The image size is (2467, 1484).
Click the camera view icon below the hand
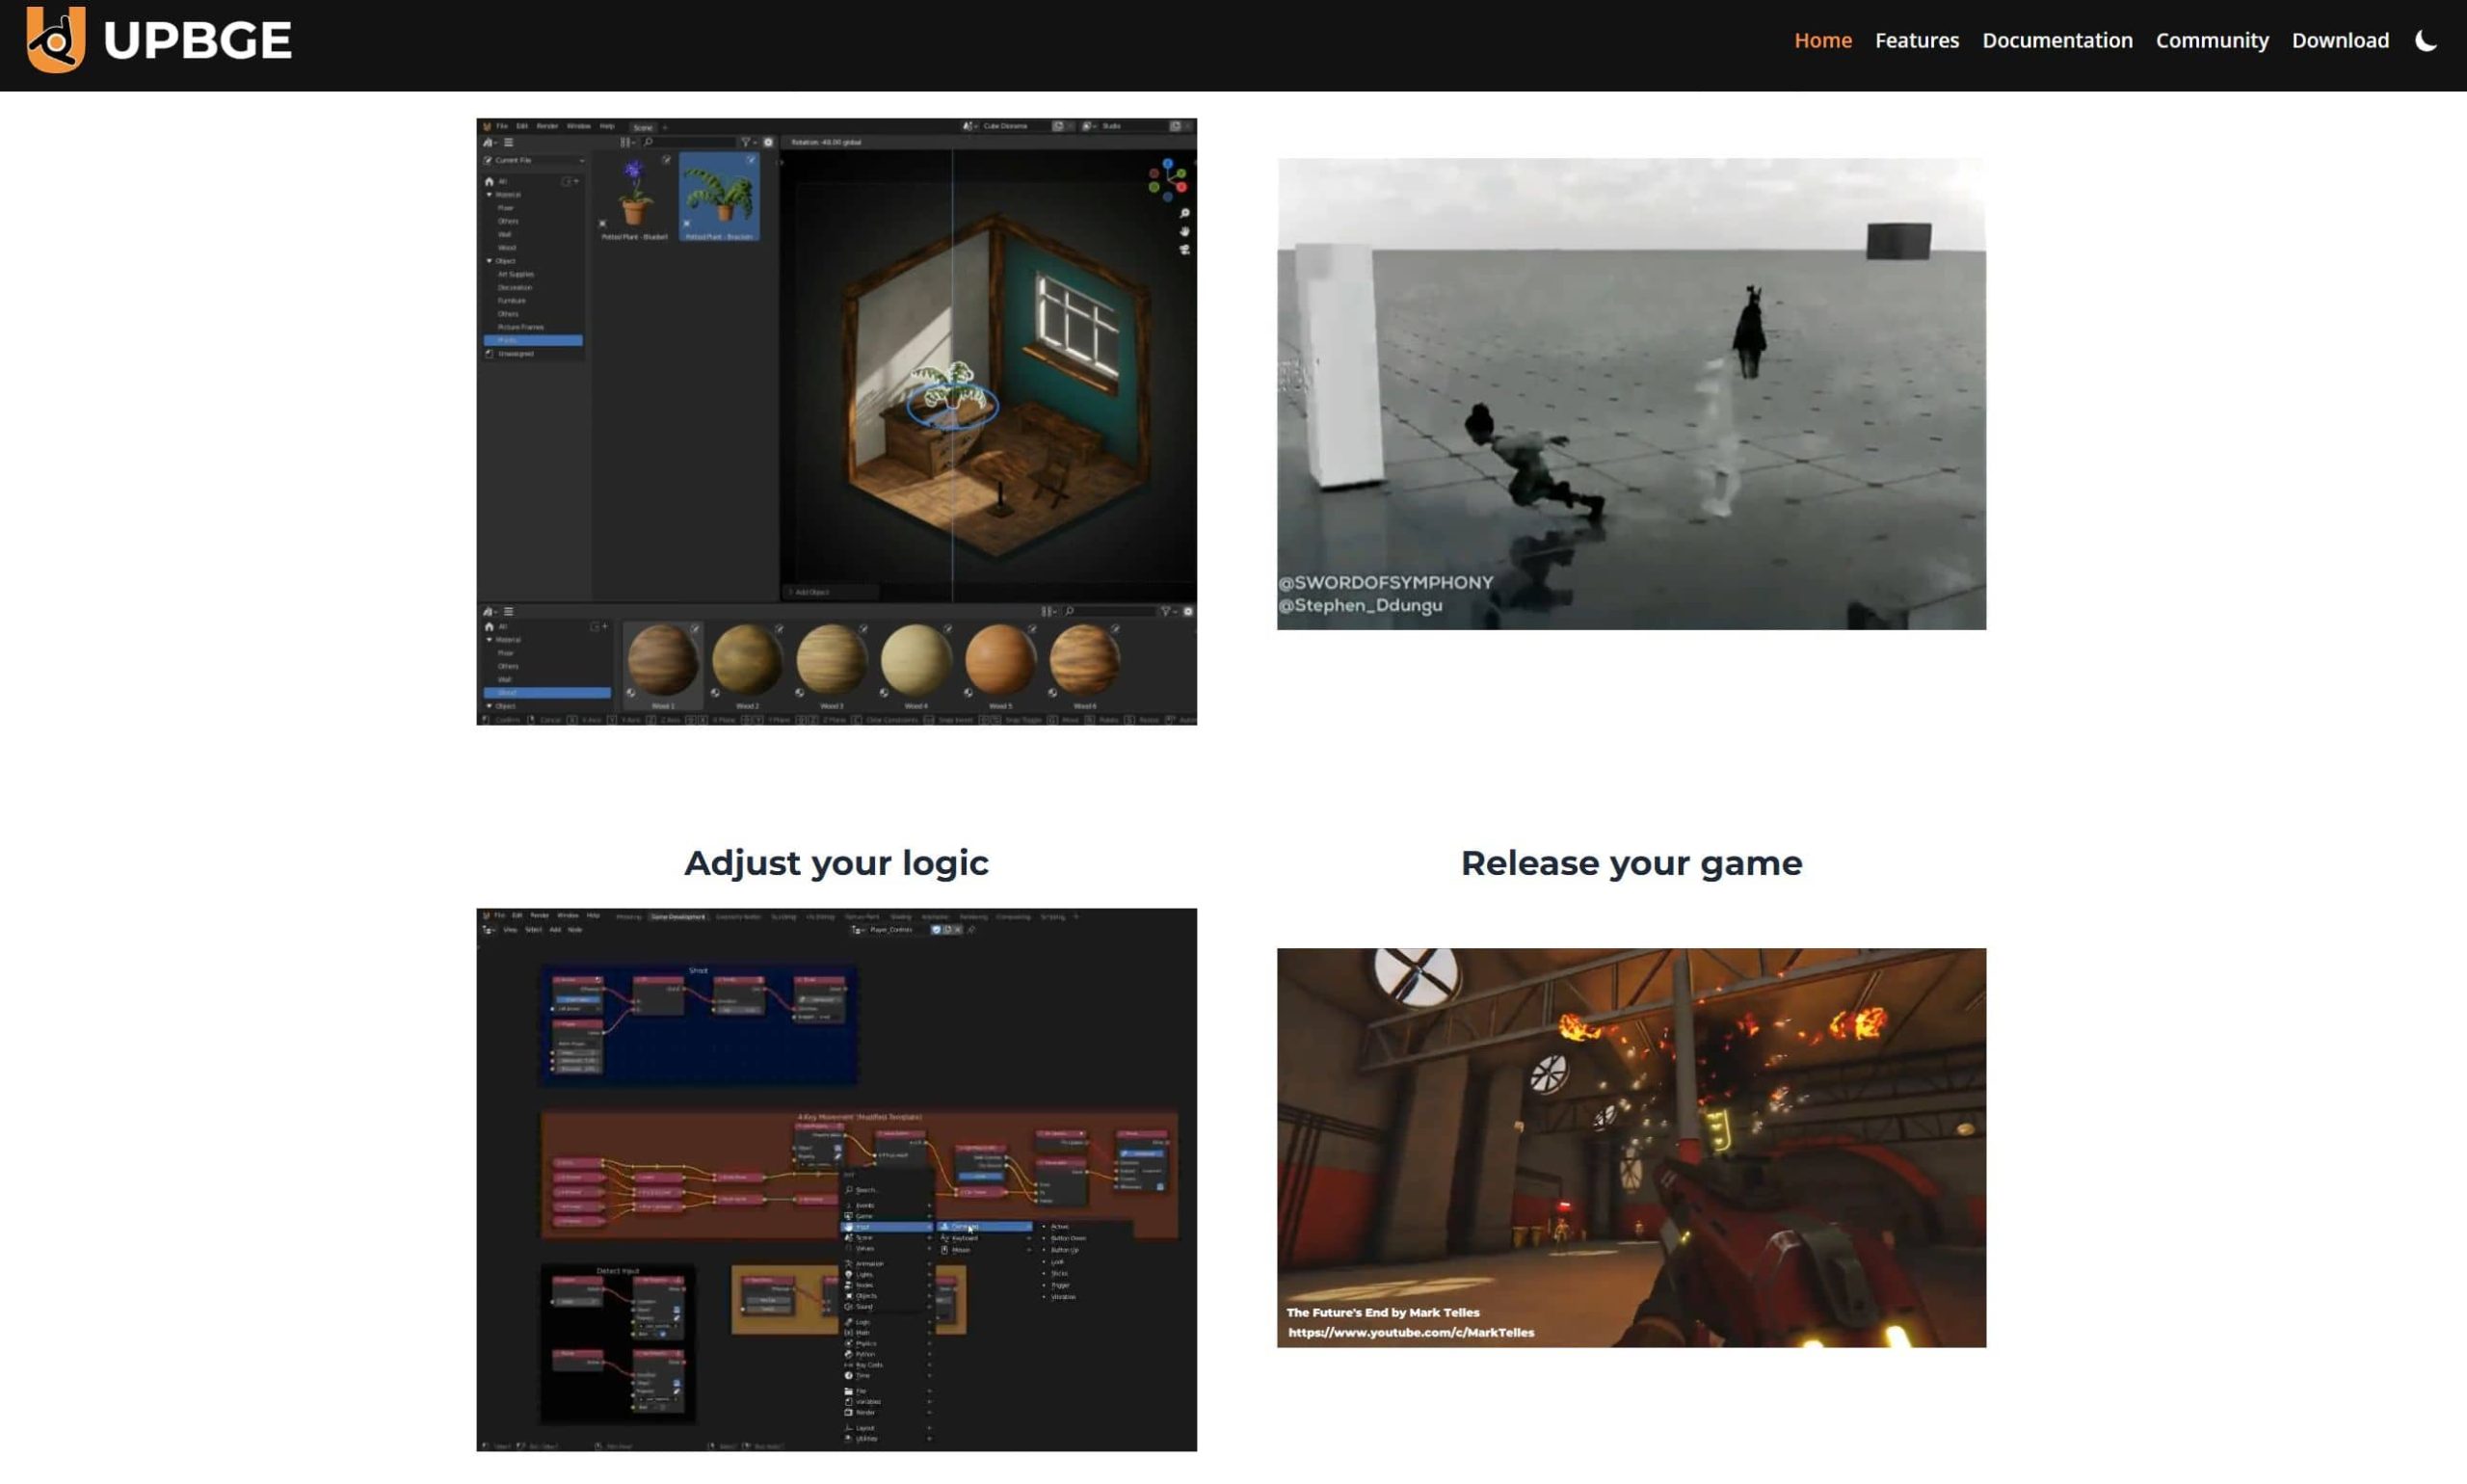click(1184, 250)
